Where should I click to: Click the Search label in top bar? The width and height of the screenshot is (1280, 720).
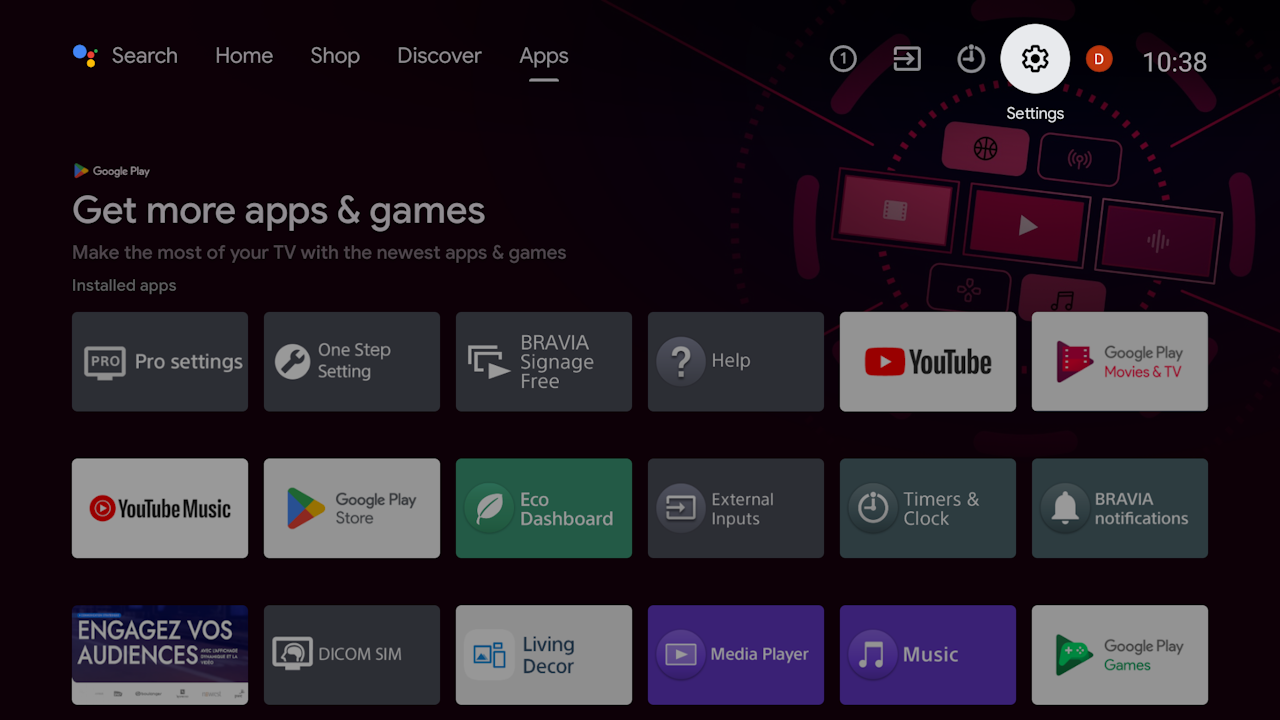coord(145,56)
